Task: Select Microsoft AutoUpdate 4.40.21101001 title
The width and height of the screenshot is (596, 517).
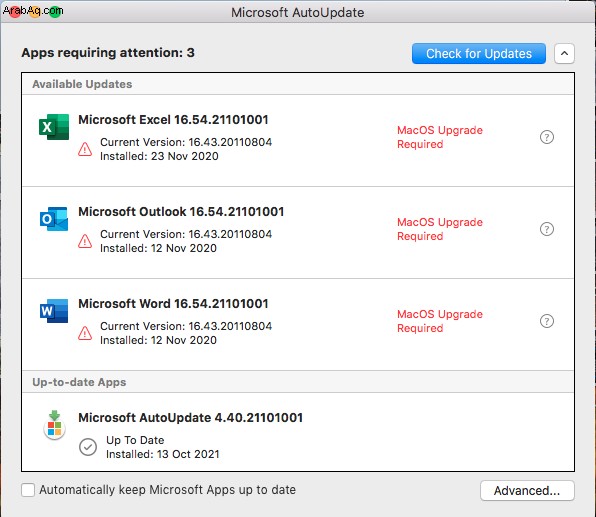Action: [190, 418]
